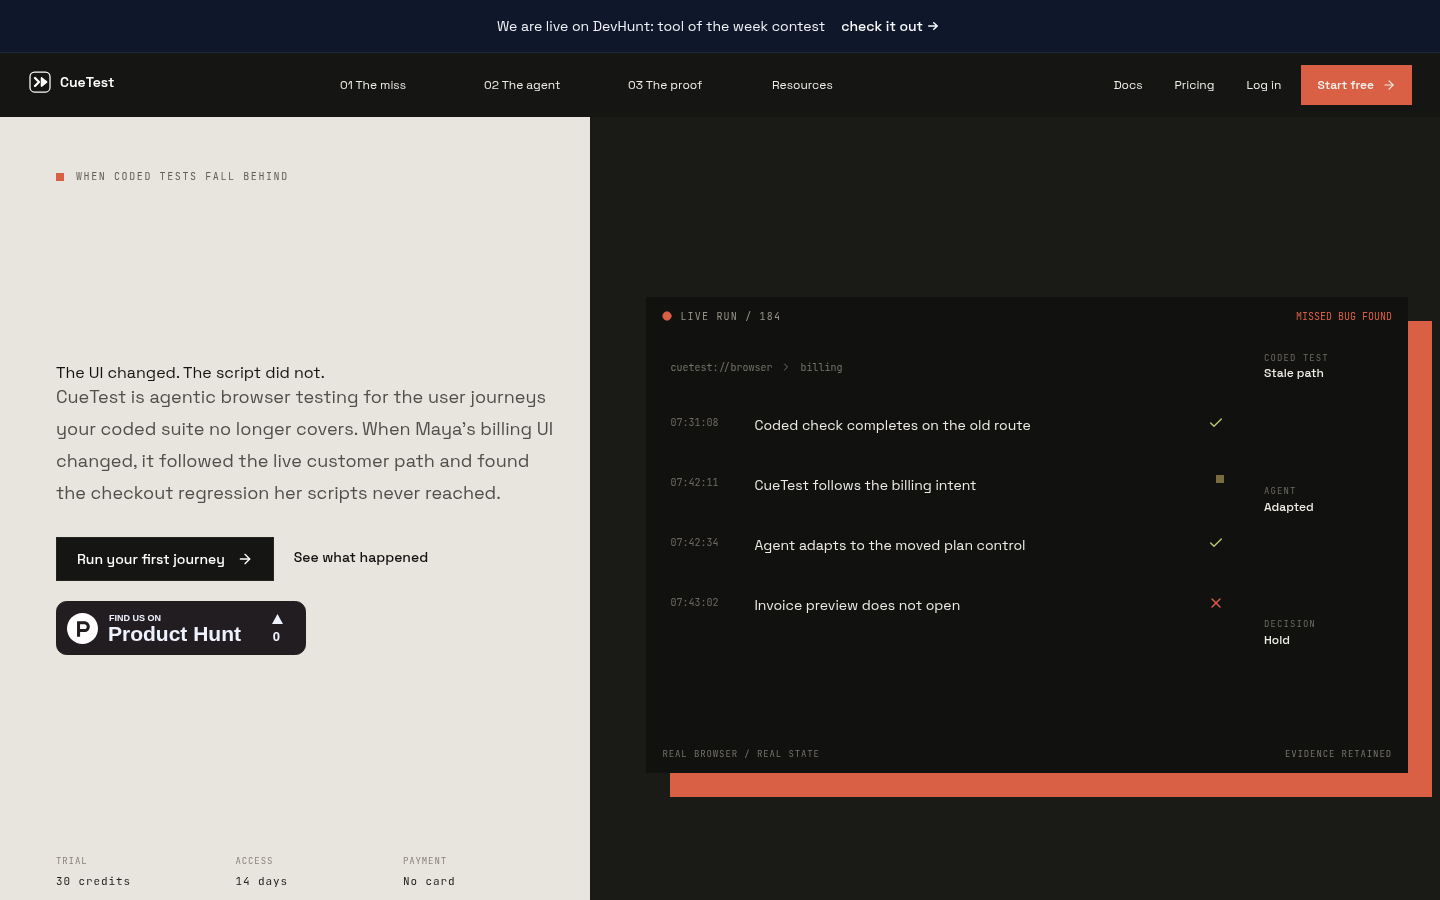Click the 07:31:08 timestamp

click(x=694, y=423)
